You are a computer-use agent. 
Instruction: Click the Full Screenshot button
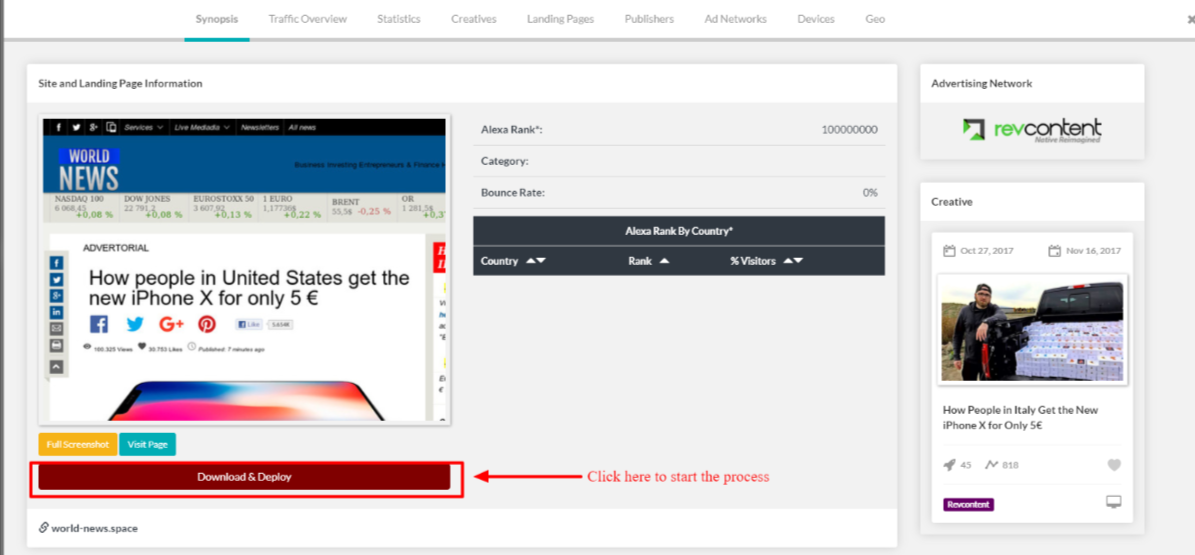click(x=78, y=444)
